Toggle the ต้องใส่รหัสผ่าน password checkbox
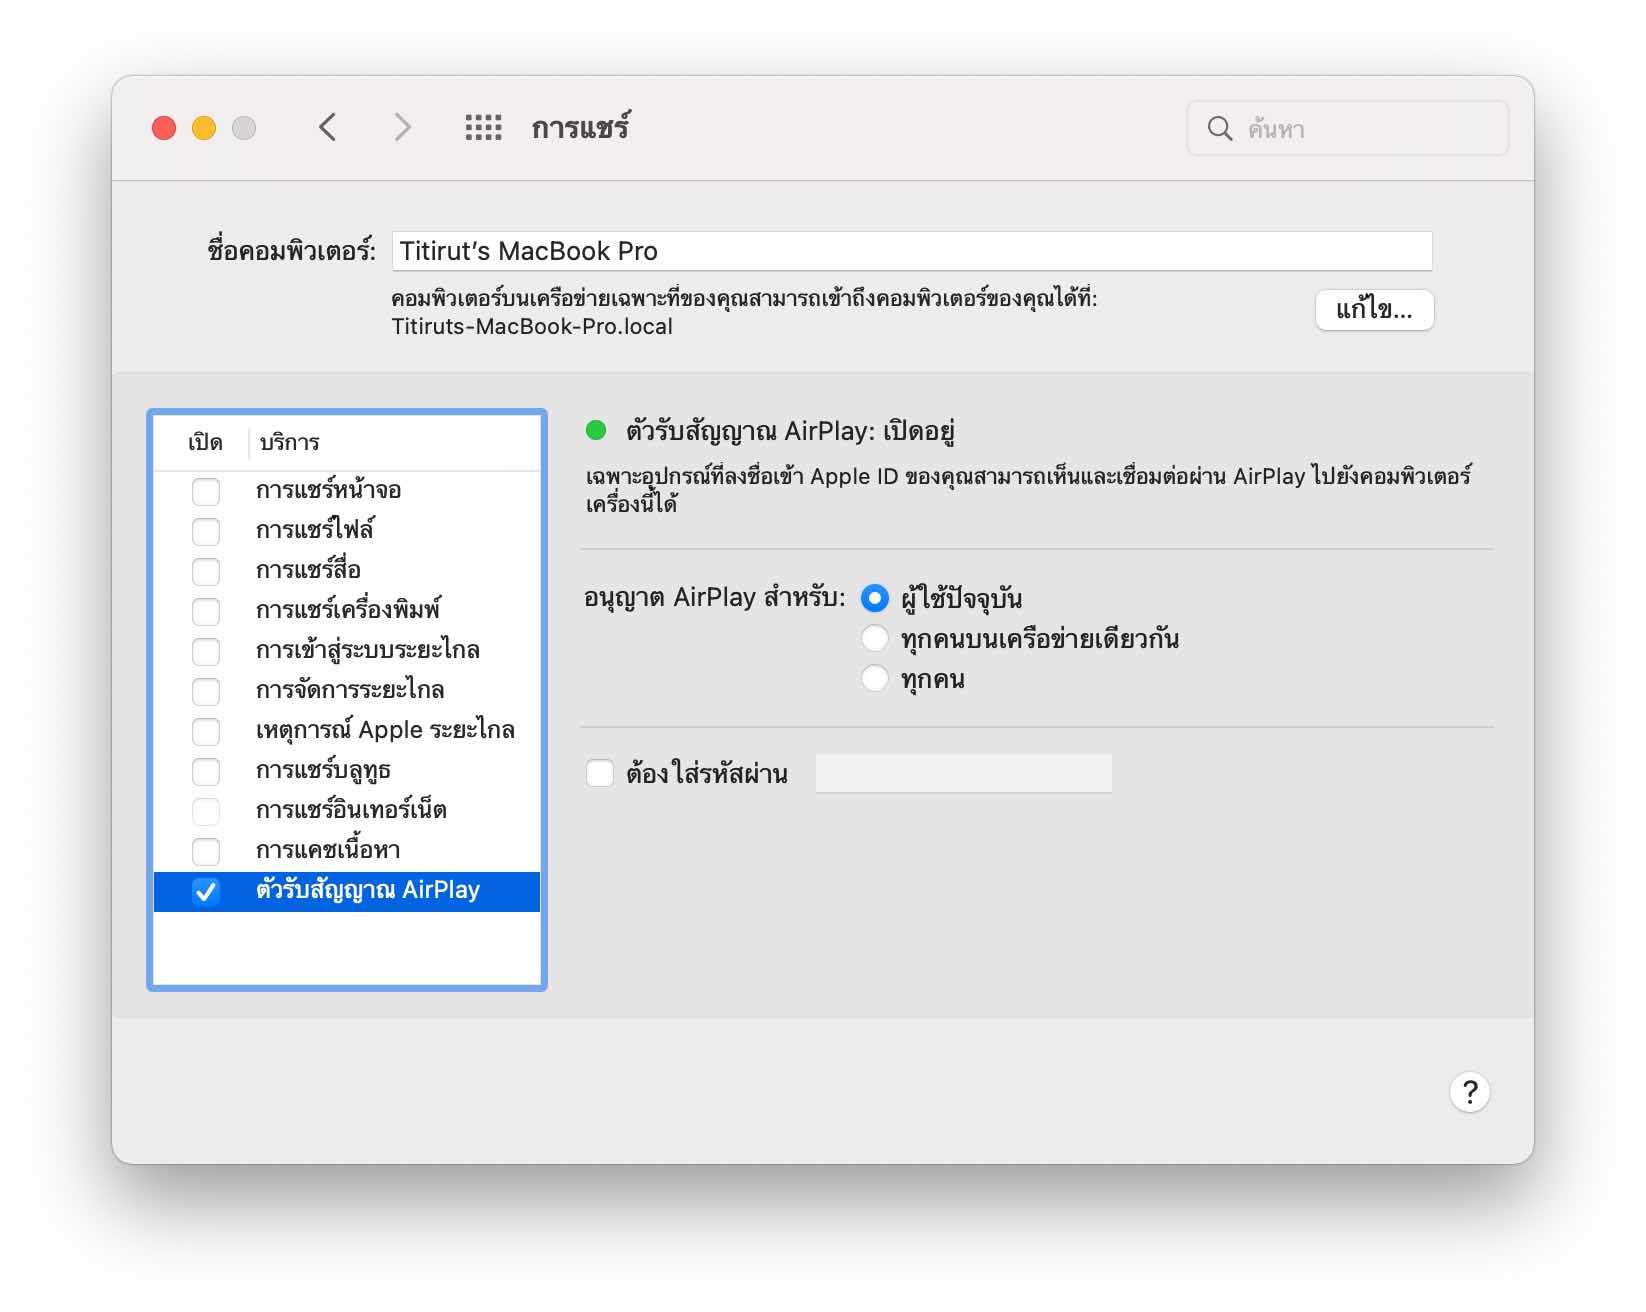 (600, 773)
